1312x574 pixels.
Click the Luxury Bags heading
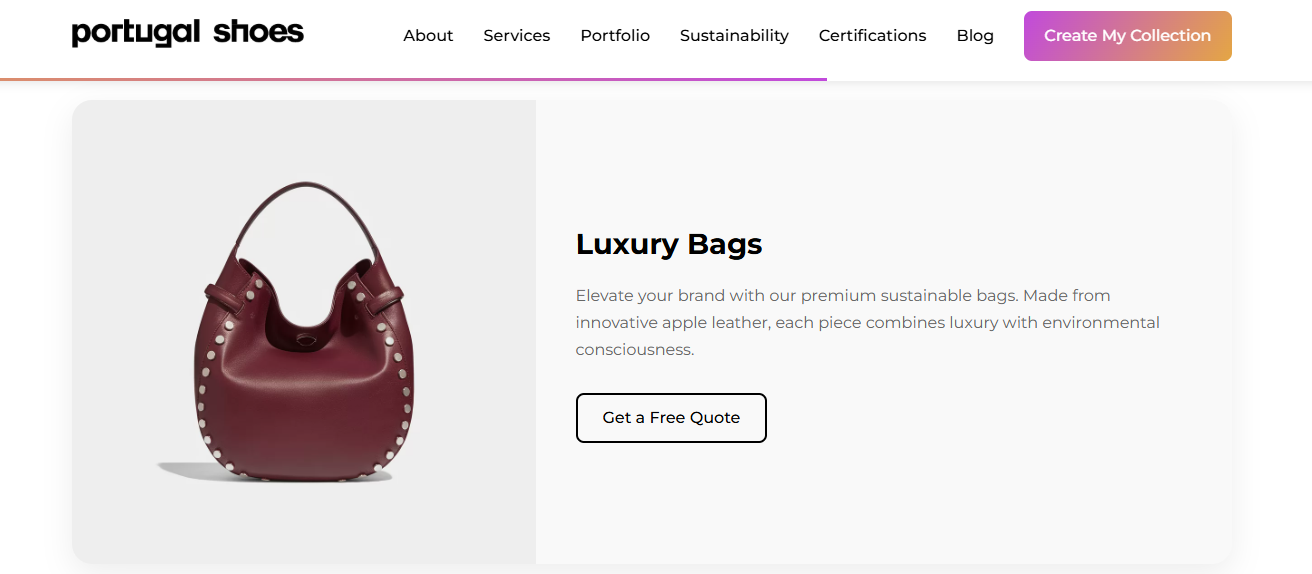click(669, 244)
